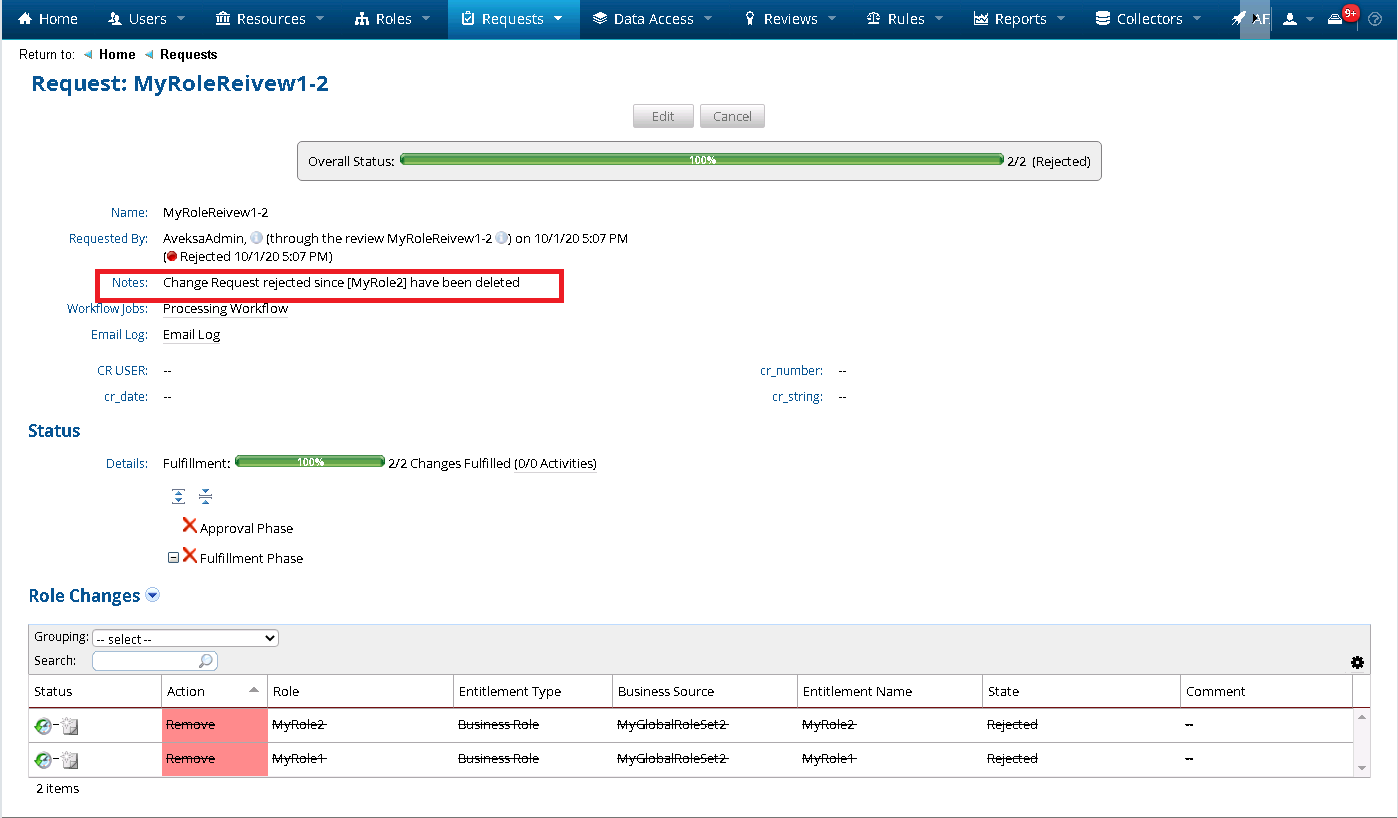Click the Overall Status progress bar

[701, 160]
